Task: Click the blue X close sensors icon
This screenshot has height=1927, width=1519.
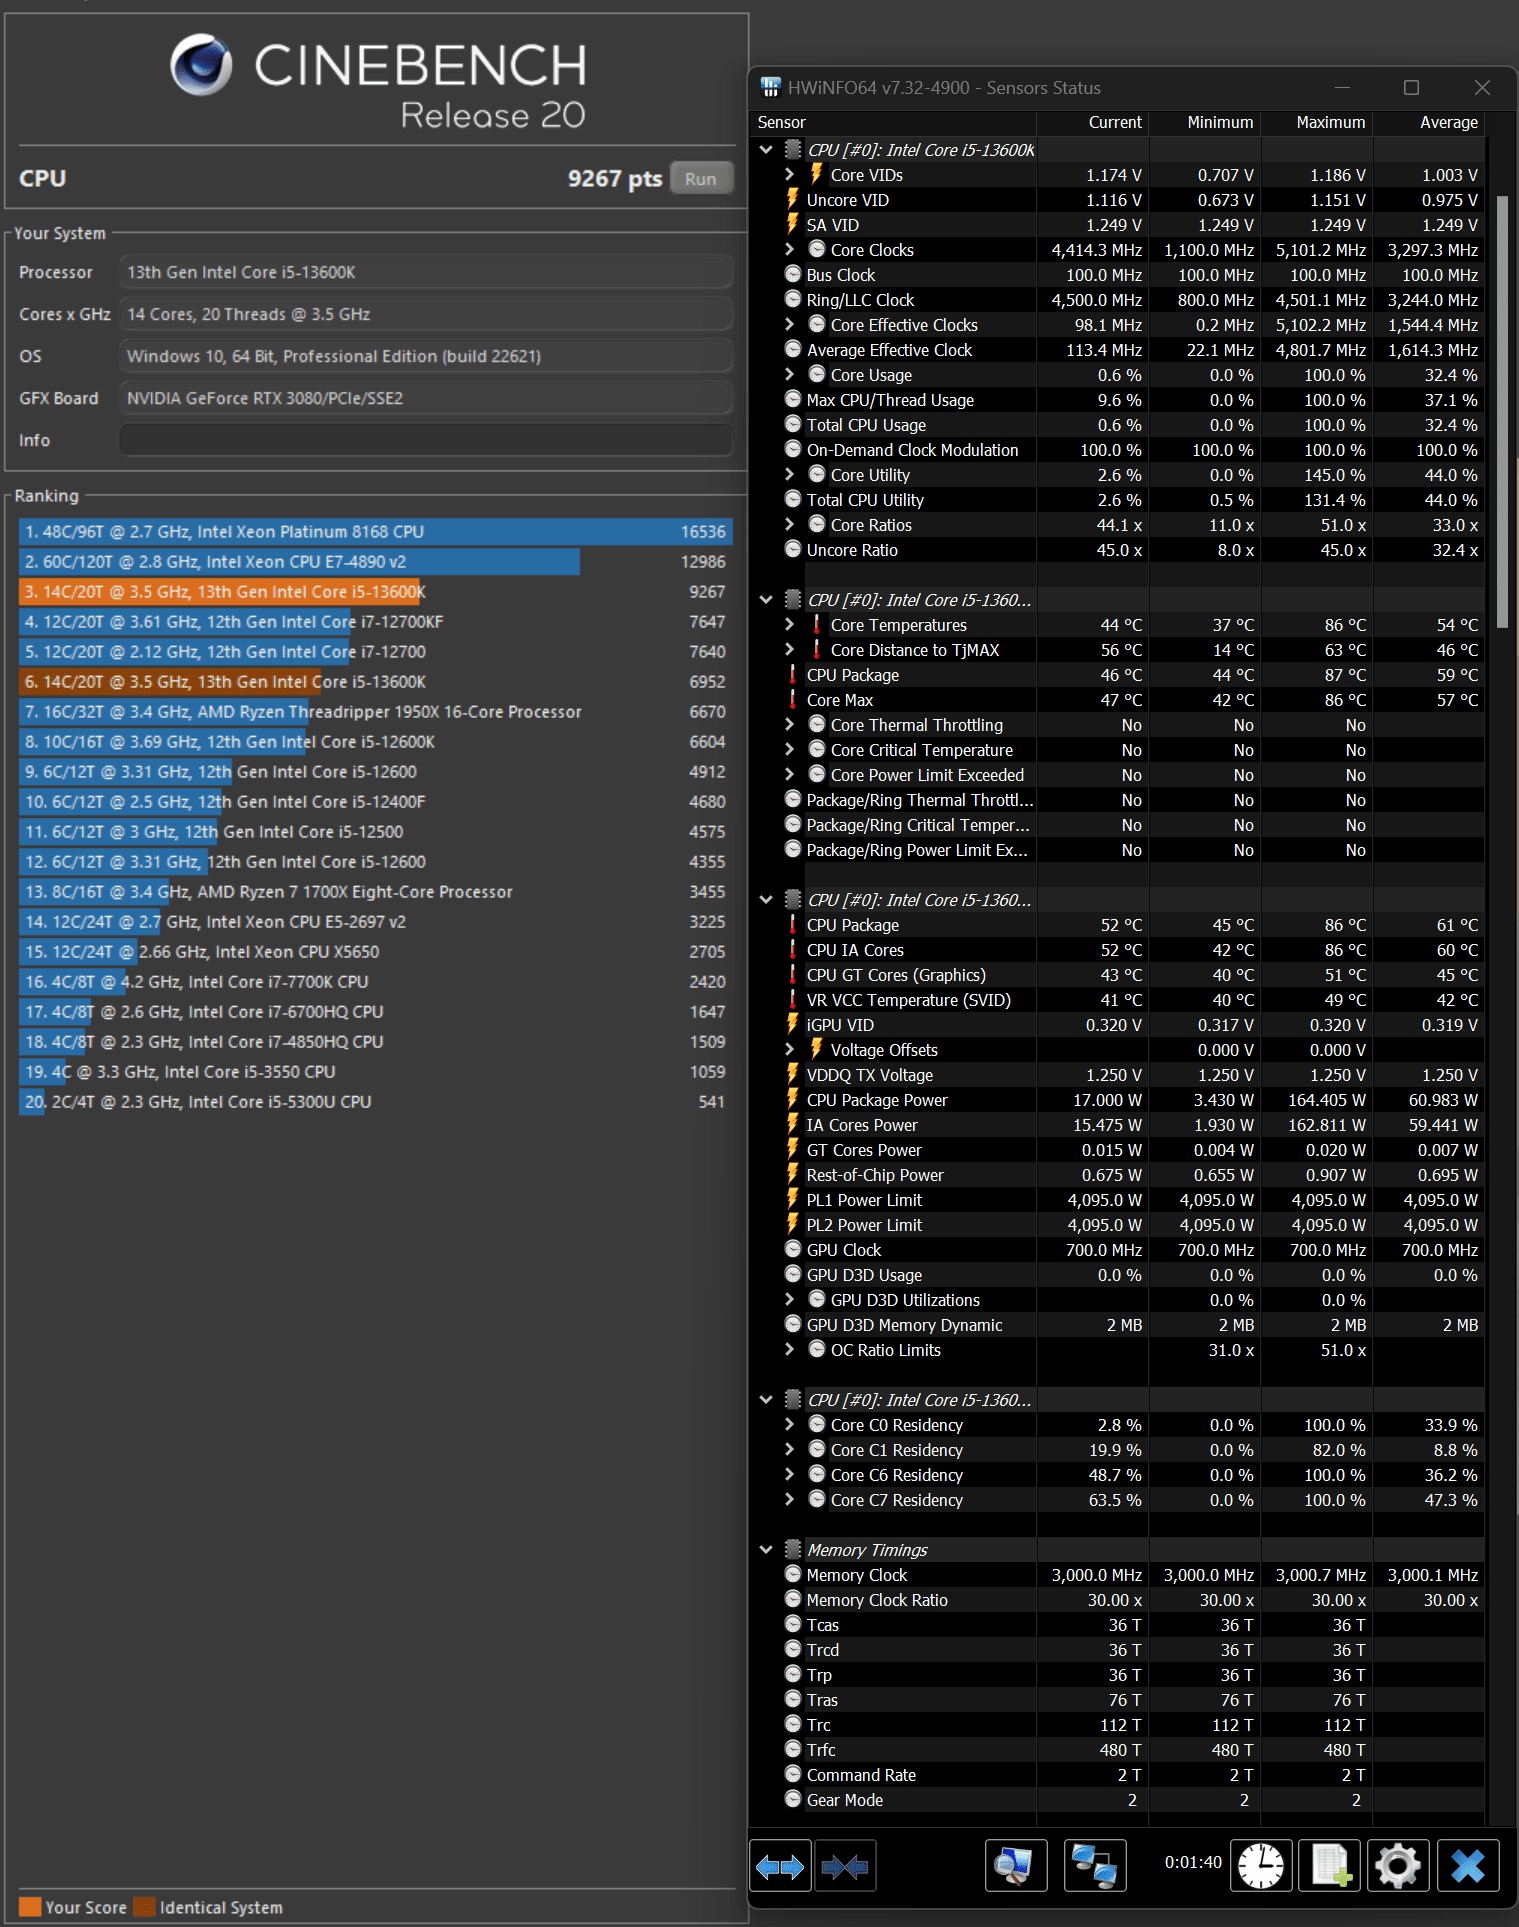Action: [1468, 1866]
